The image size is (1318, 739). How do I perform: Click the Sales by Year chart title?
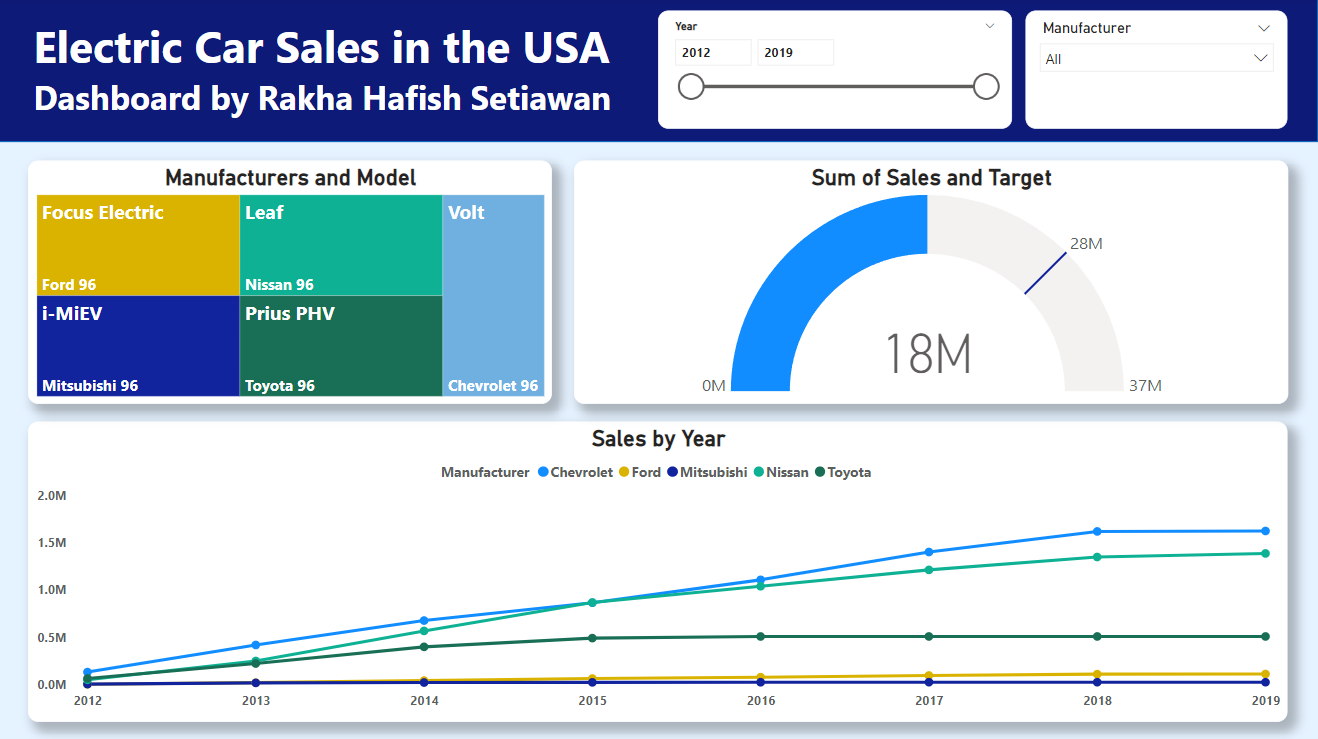pos(658,438)
